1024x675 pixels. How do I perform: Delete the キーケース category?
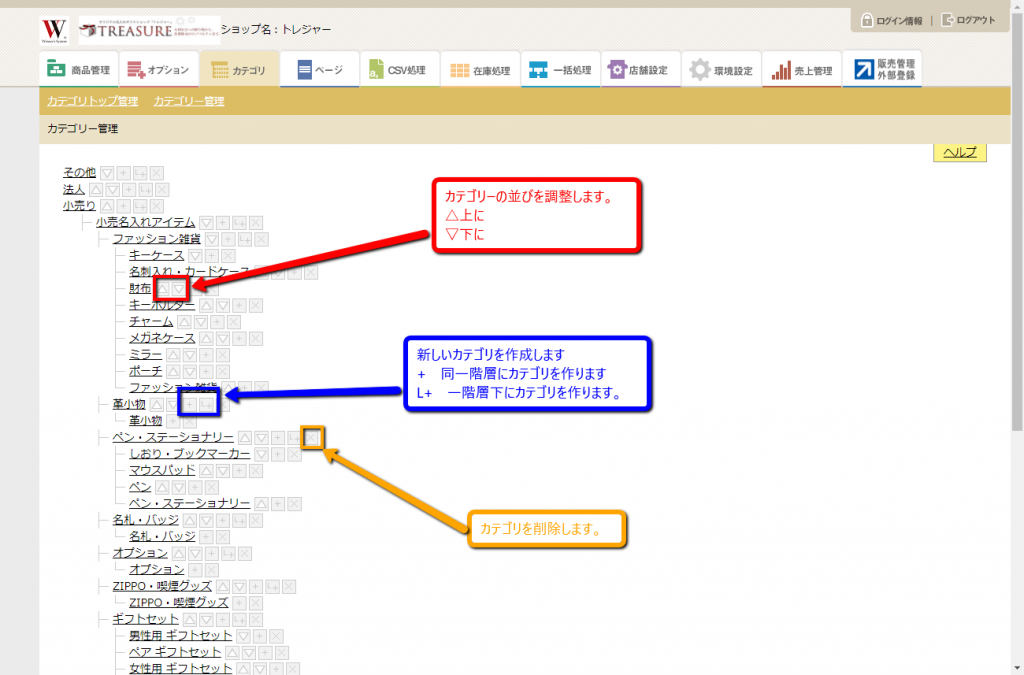pyautogui.click(x=228, y=256)
